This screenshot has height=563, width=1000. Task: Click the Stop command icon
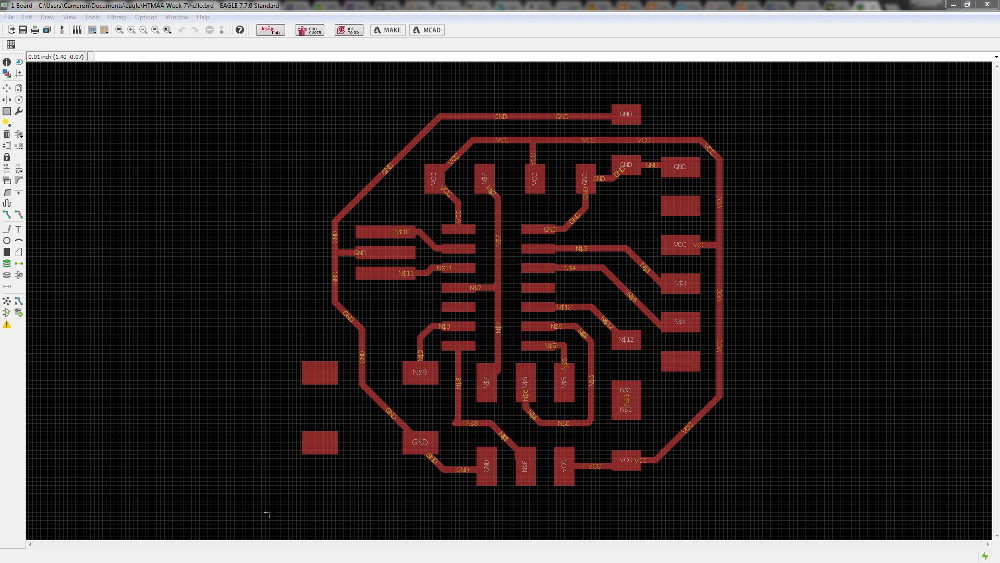coord(209,30)
